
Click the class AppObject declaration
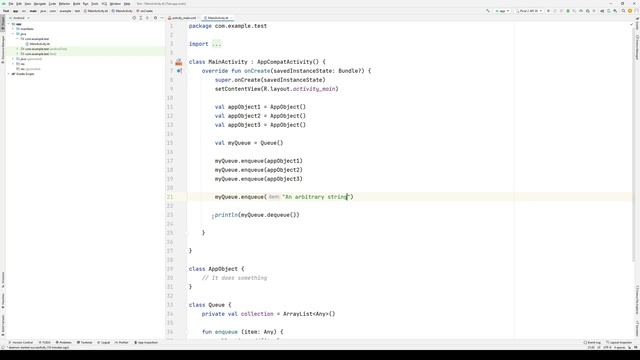tap(216, 269)
